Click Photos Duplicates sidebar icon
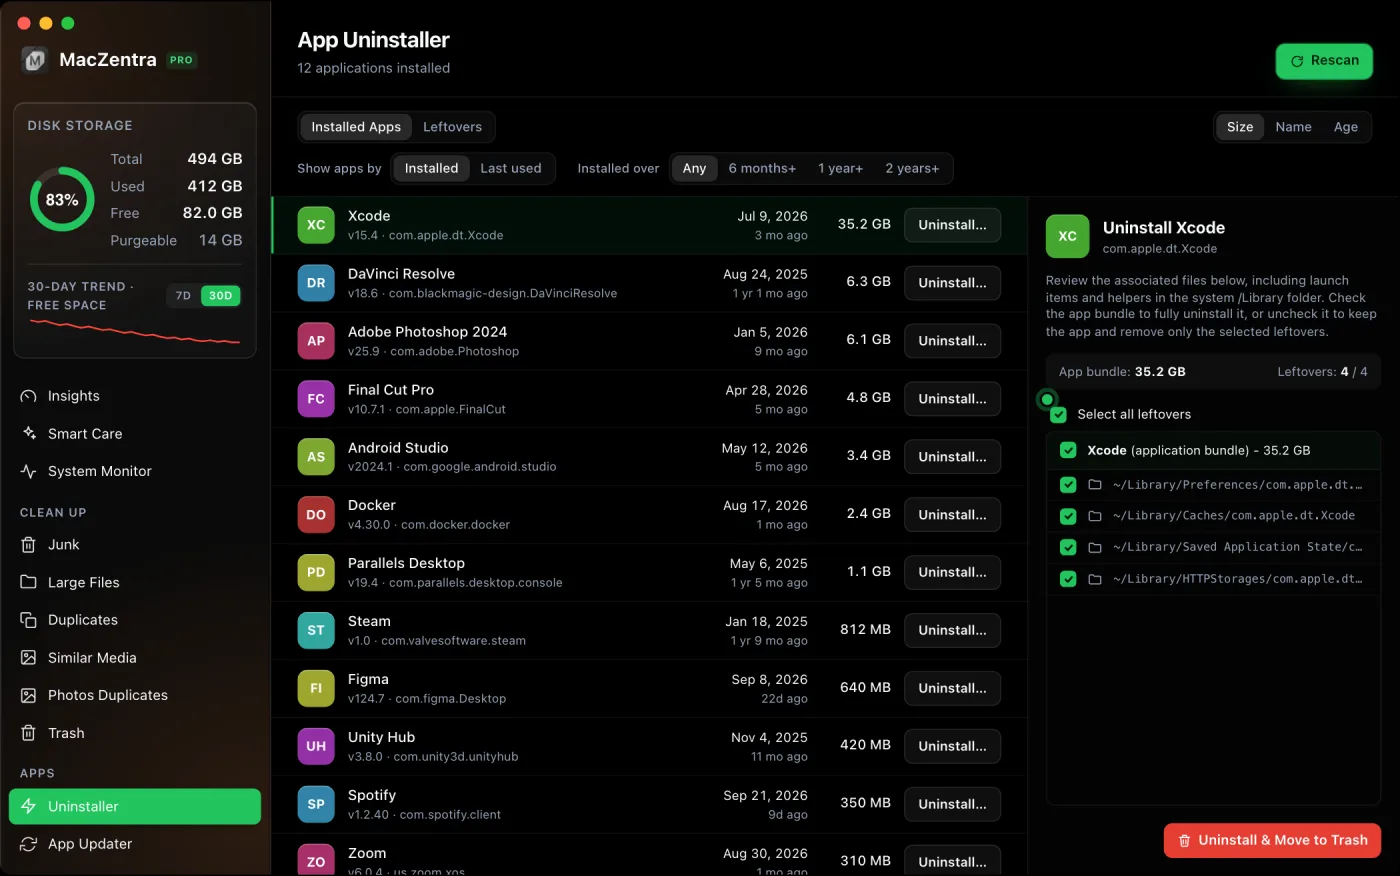Viewport: 1400px width, 876px height. pos(28,695)
